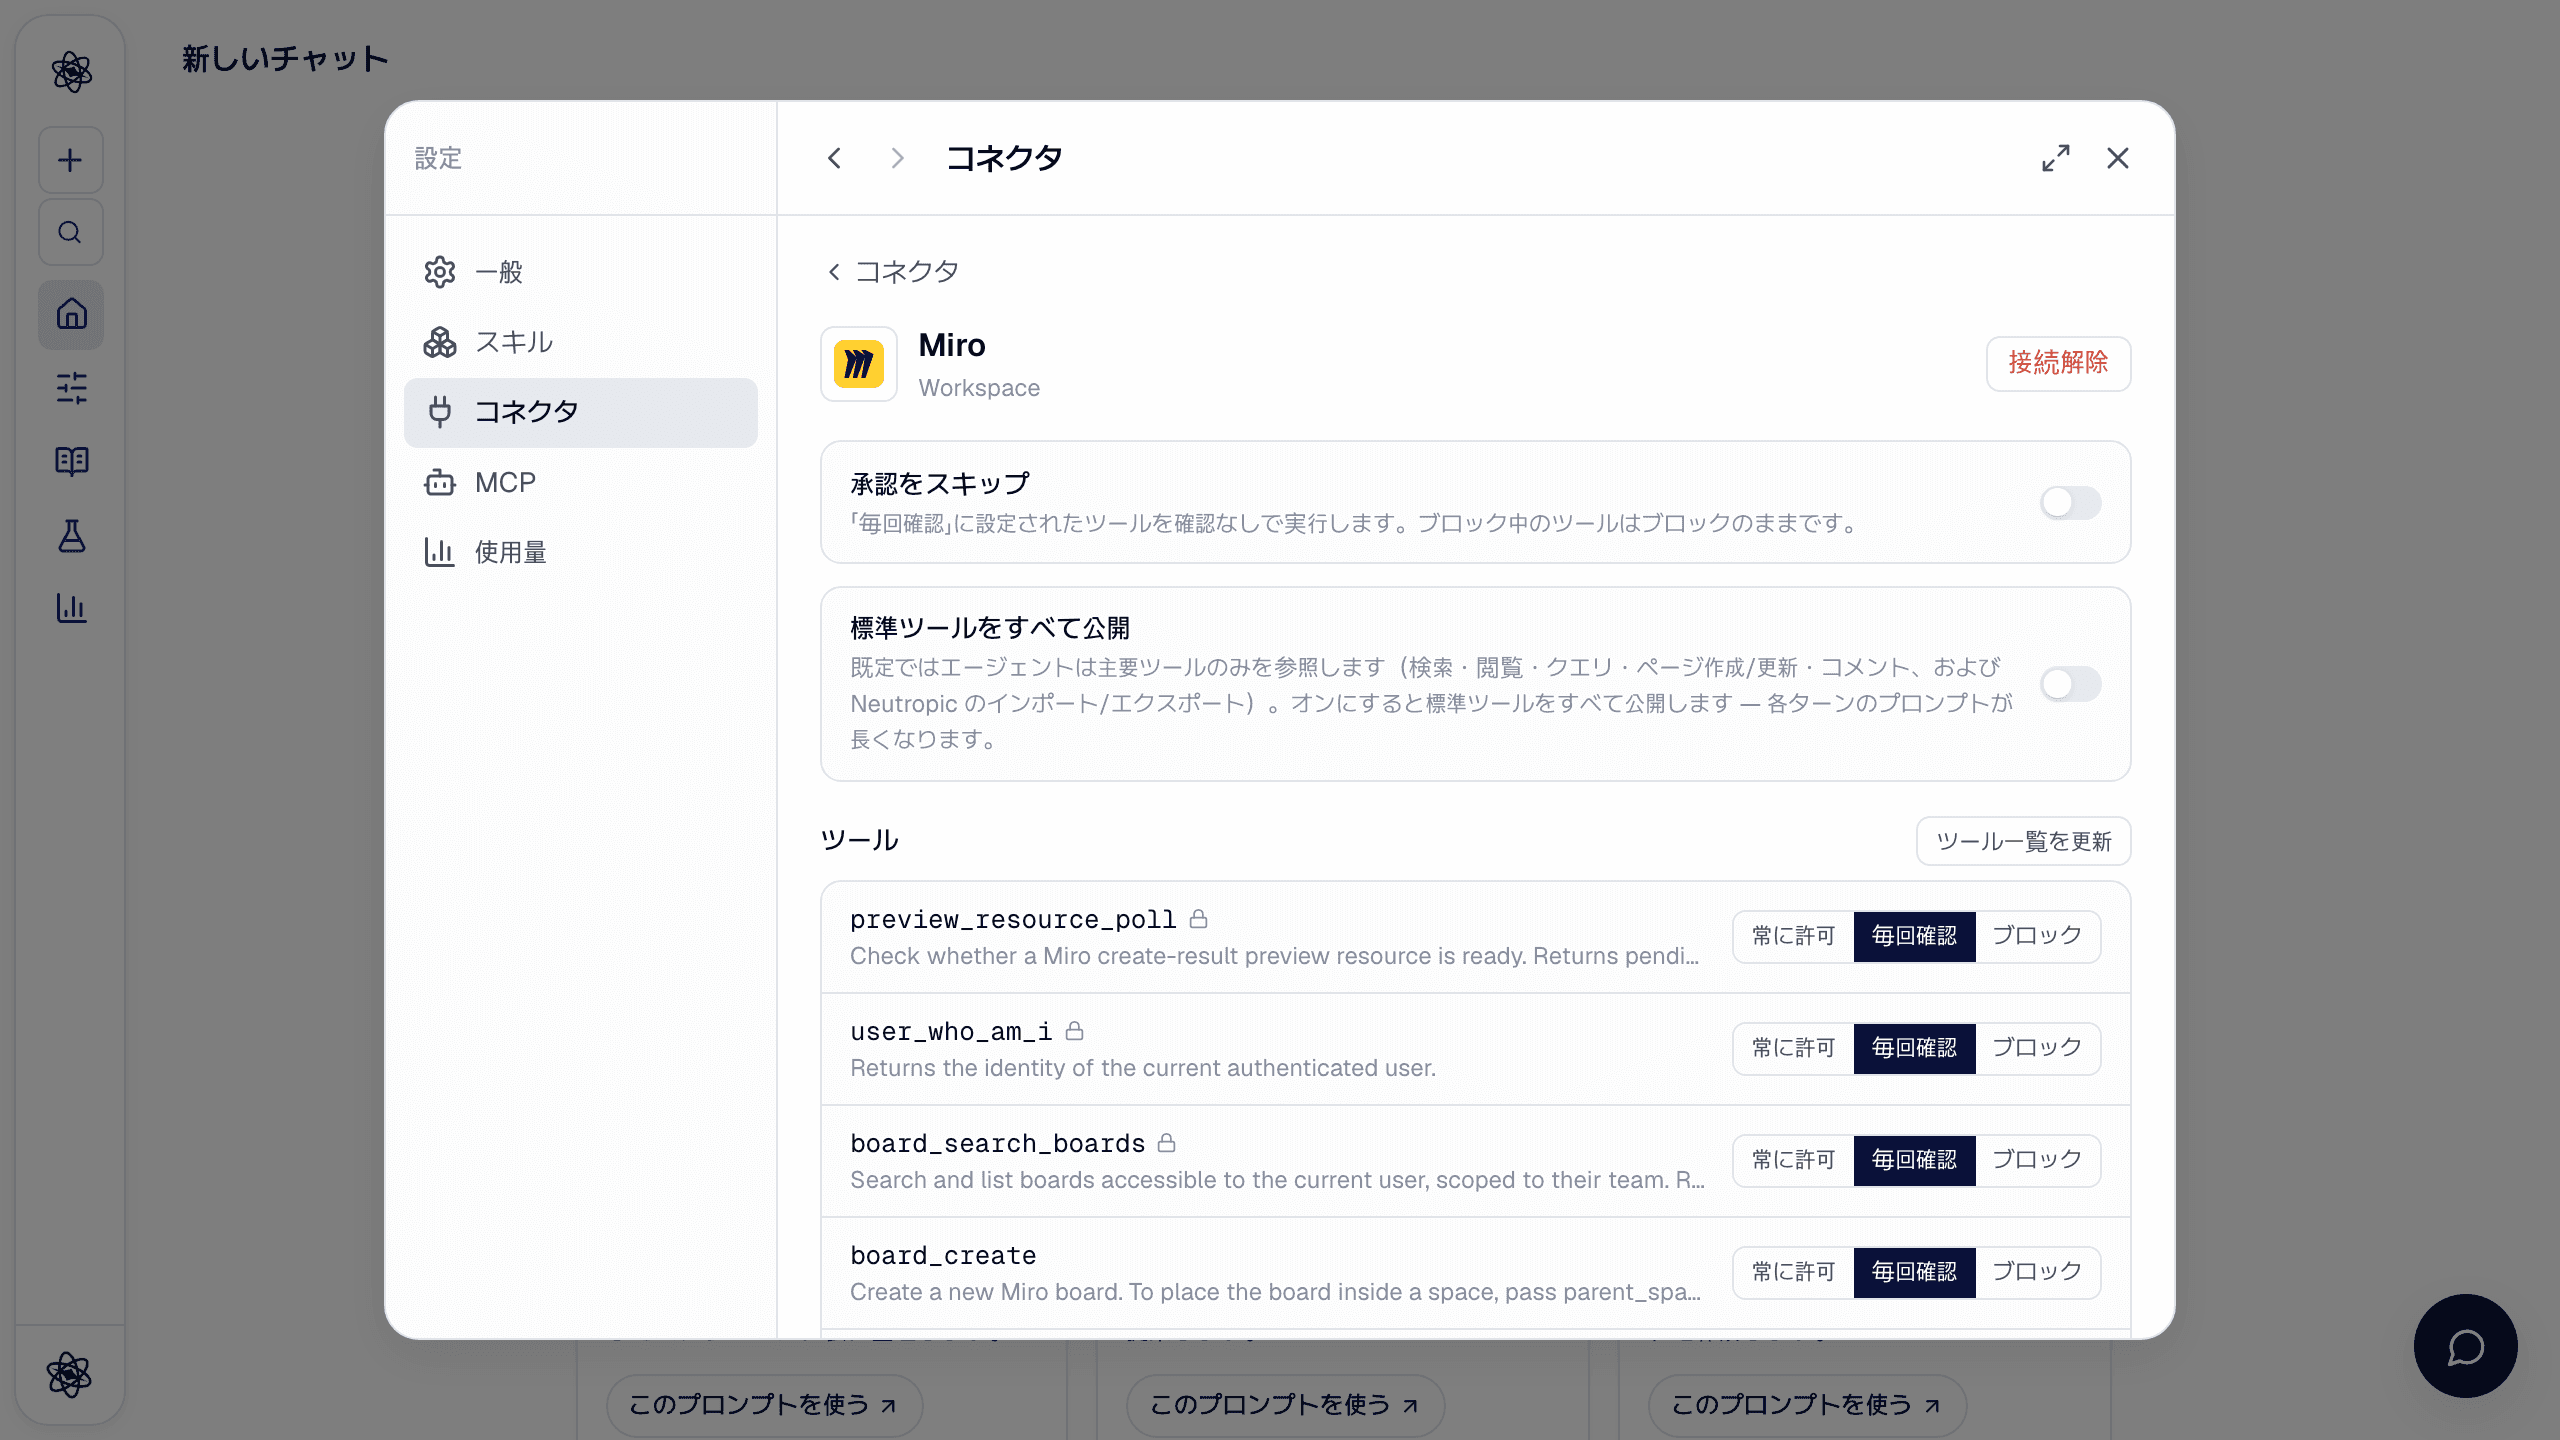
Task: Click lock icon beside board_search_boards
Action: pyautogui.click(x=1166, y=1143)
